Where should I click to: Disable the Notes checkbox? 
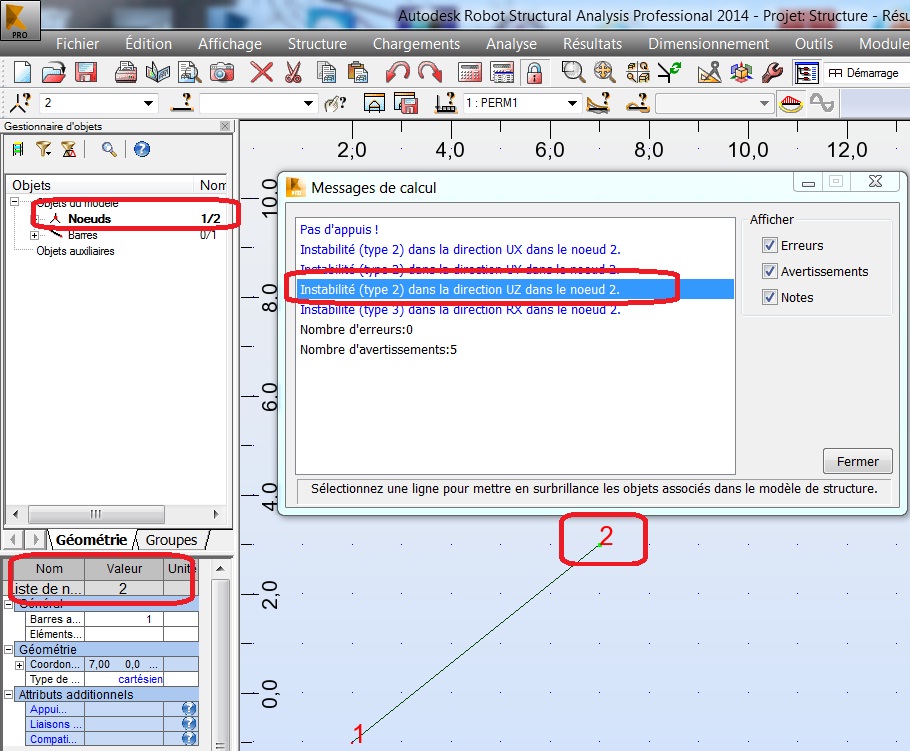[x=769, y=297]
